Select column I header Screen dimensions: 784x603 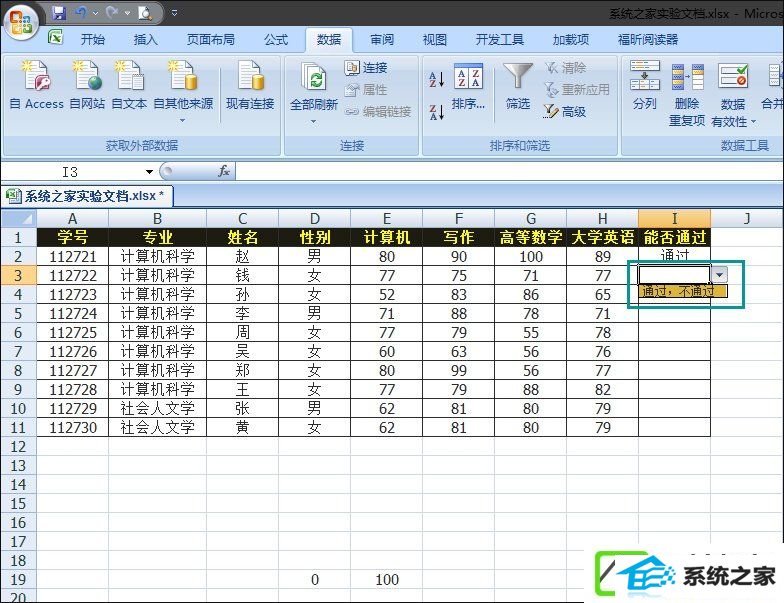[674, 218]
